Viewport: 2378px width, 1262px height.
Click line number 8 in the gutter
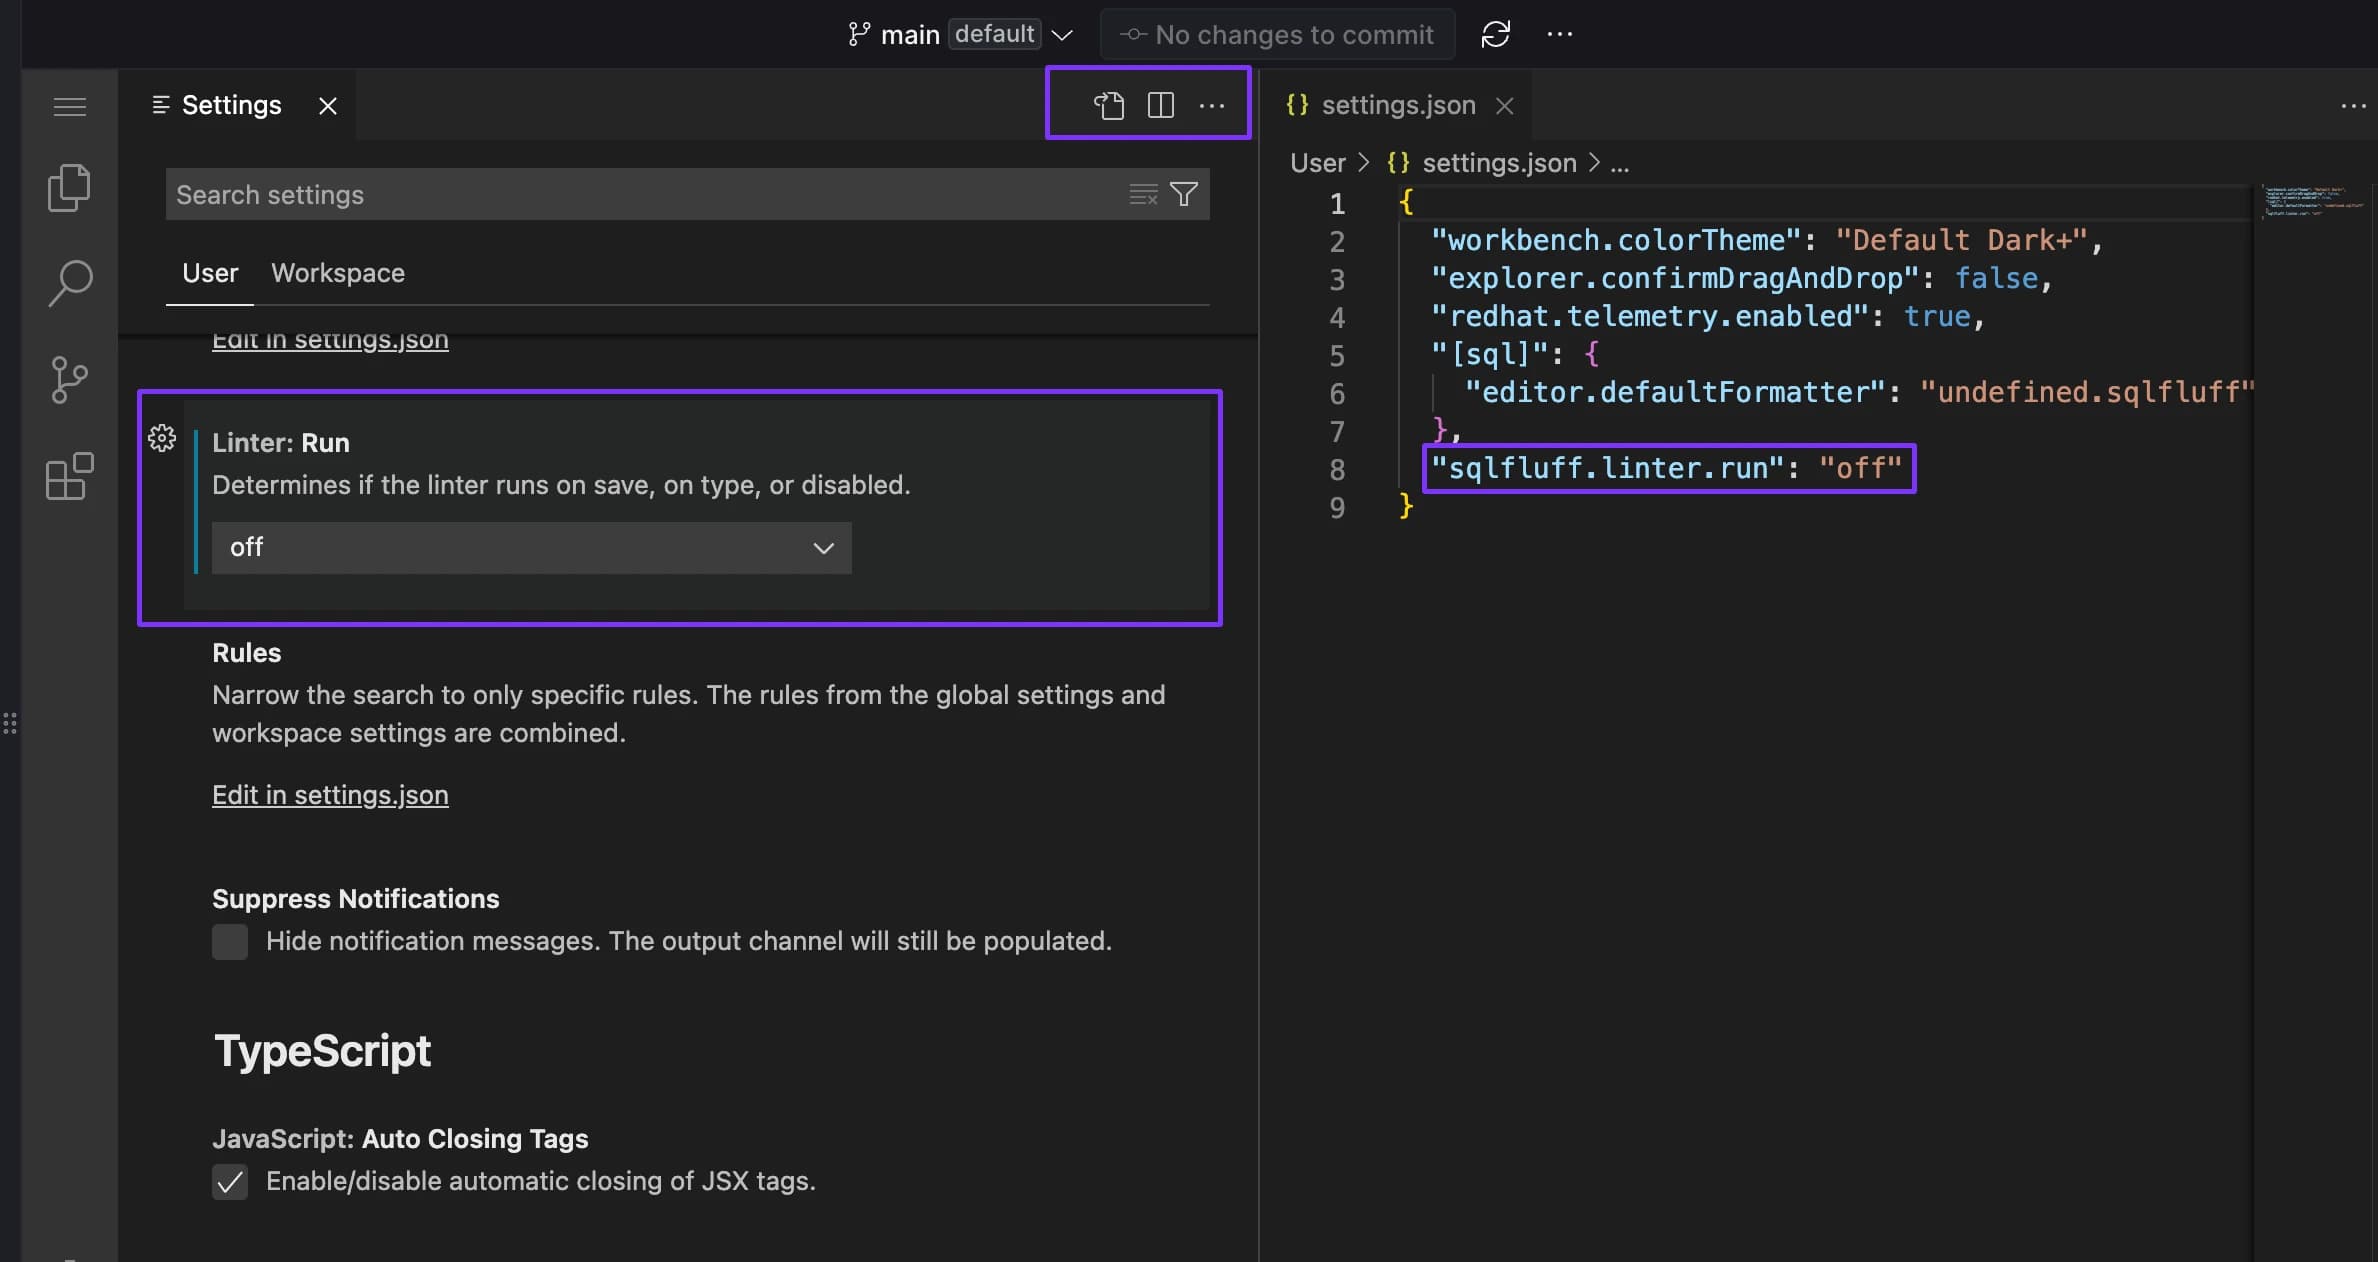coord(1337,470)
